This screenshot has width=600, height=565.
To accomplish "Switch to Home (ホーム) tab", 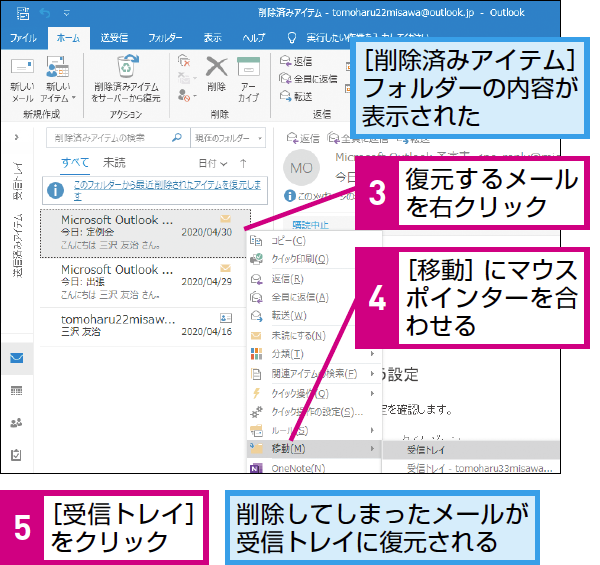I will 68,38.
